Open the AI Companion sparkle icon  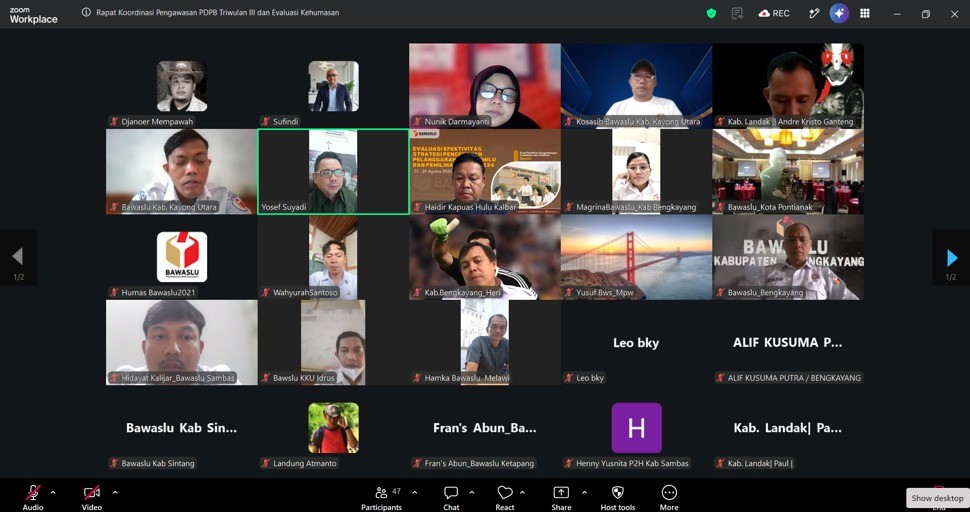[839, 13]
